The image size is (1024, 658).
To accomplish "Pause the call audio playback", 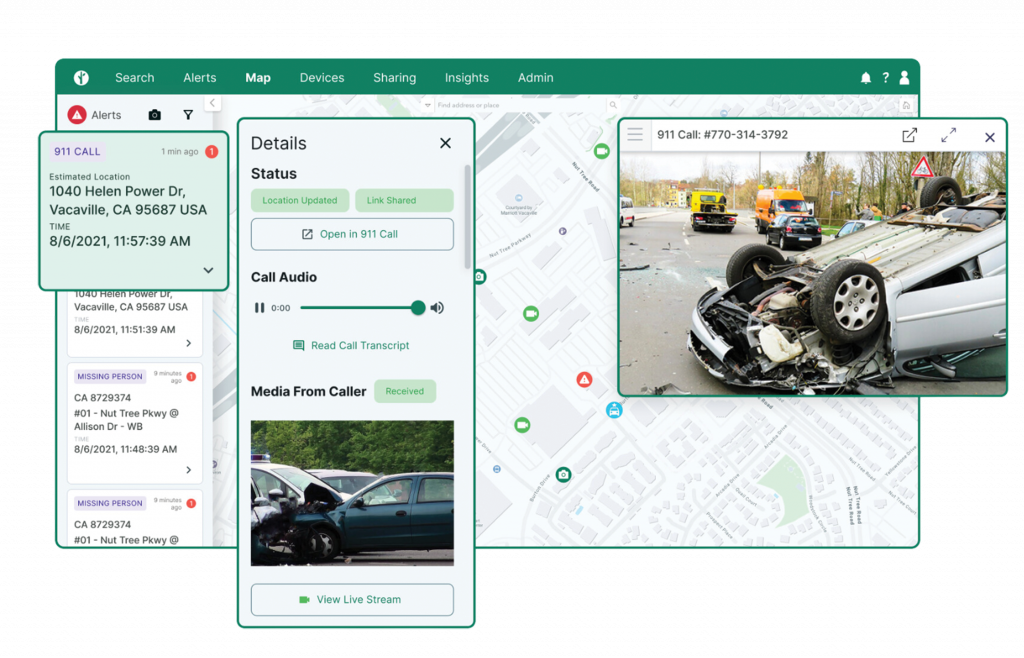I will point(260,308).
